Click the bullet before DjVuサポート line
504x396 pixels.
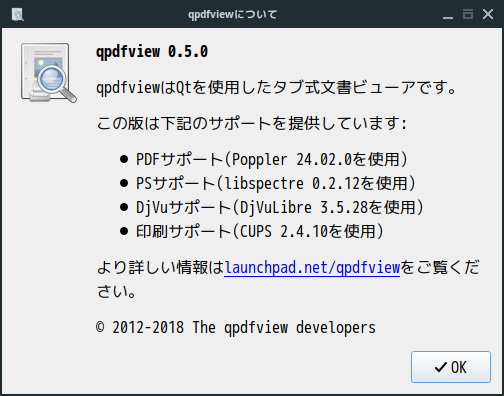coord(124,207)
